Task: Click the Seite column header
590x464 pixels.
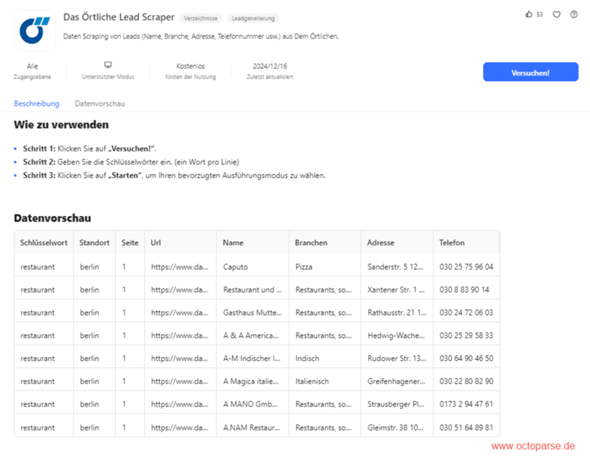Action: pyautogui.click(x=130, y=243)
